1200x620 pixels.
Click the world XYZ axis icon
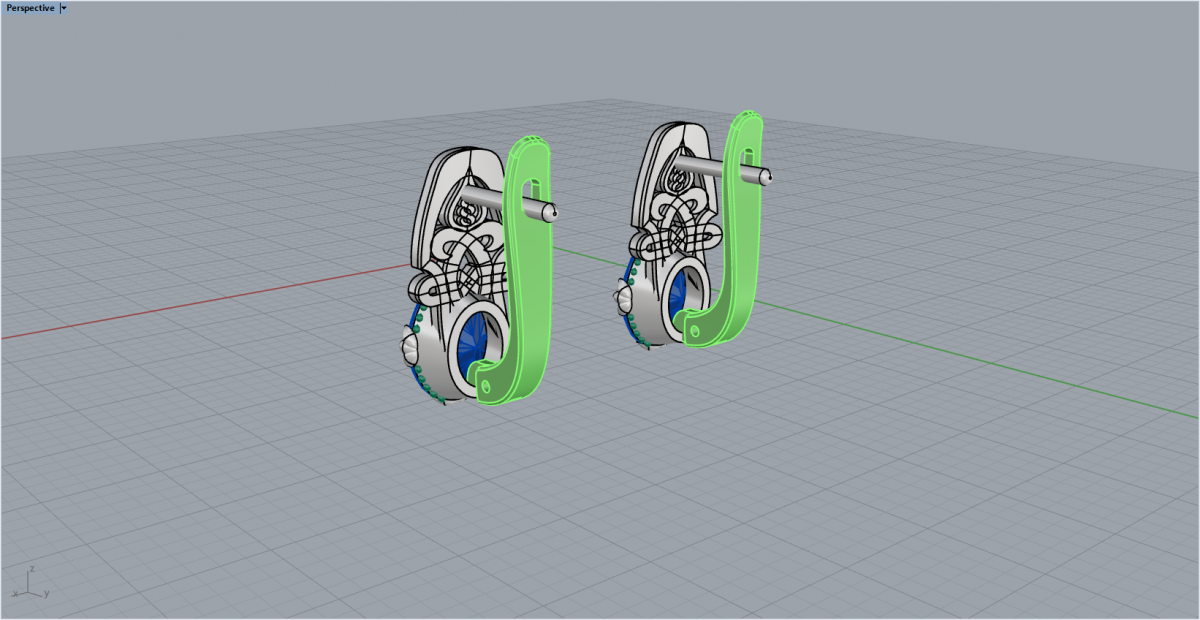[32, 581]
